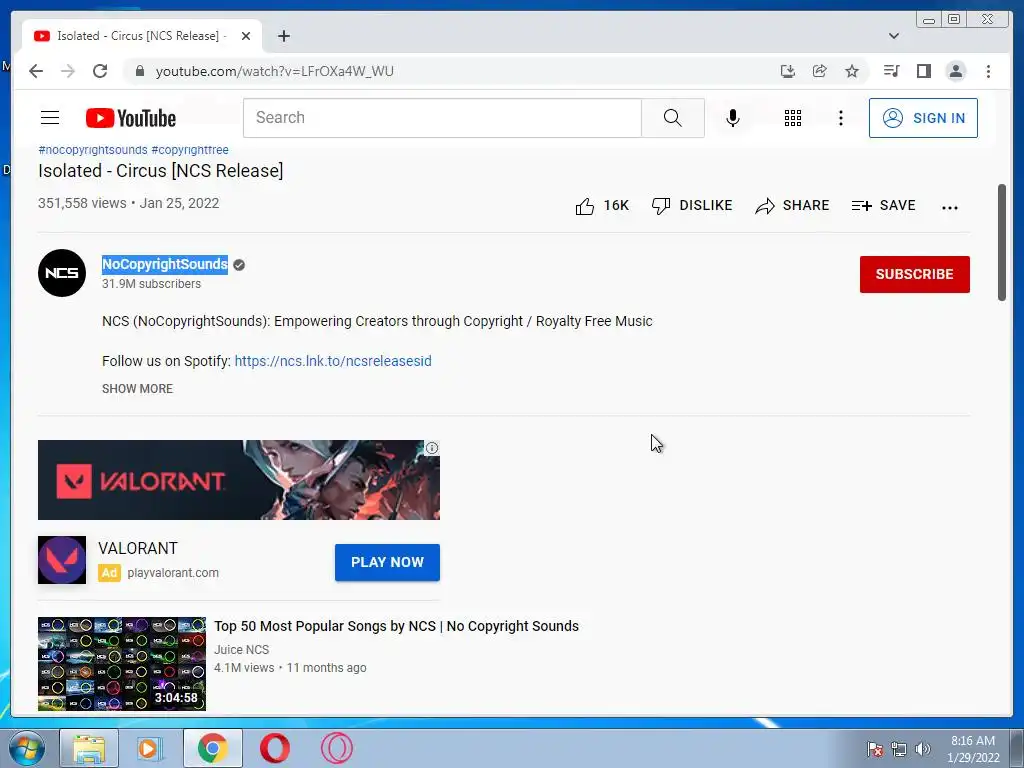This screenshot has width=1024, height=768.
Task: Open Chrome three-dot menu
Action: point(988,71)
